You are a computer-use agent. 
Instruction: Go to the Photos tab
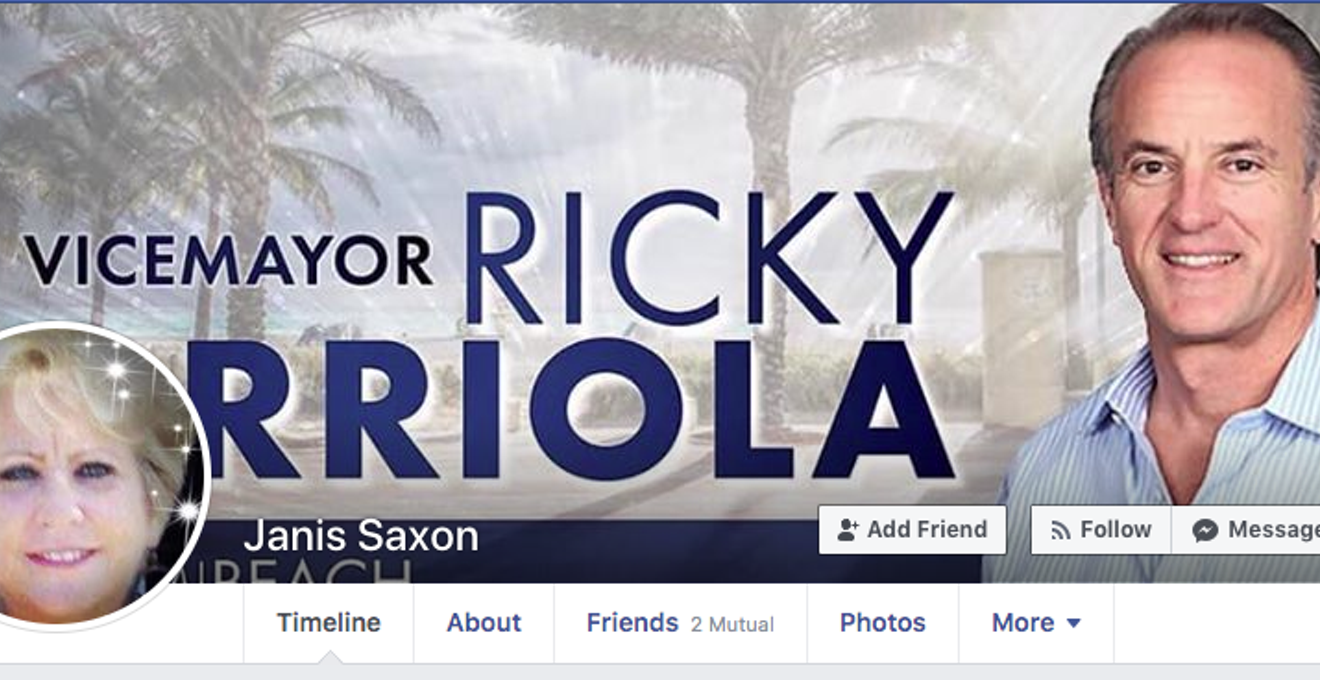coord(883,623)
